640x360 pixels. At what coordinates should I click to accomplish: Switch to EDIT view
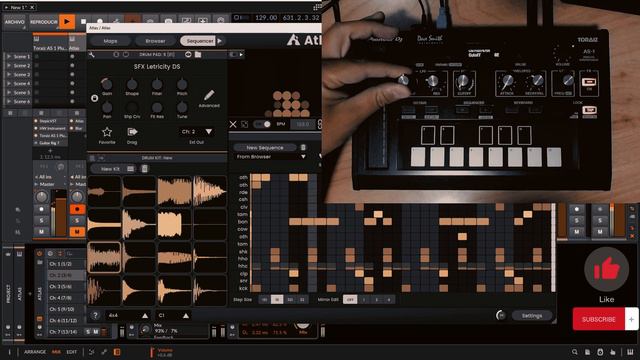[x=71, y=352]
